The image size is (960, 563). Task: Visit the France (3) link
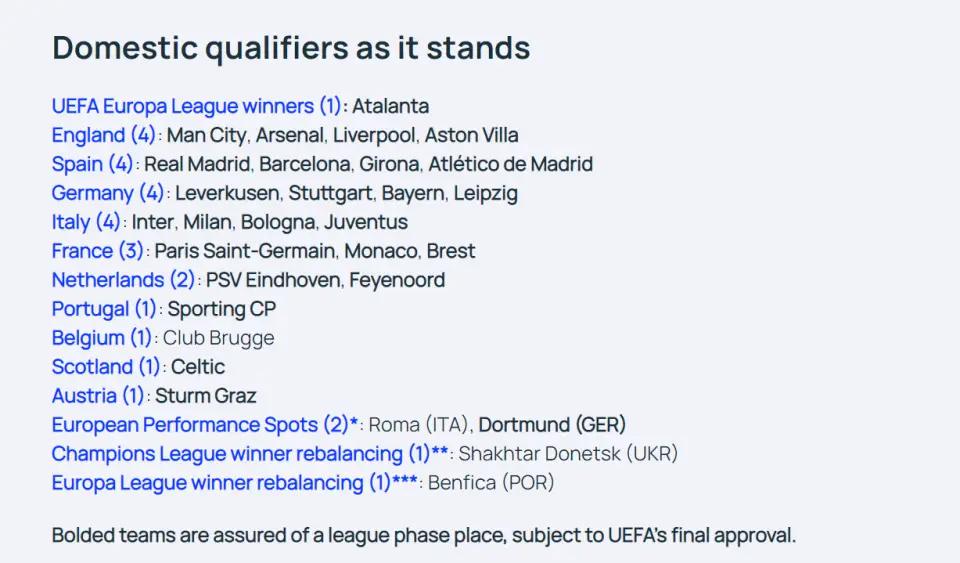click(97, 251)
